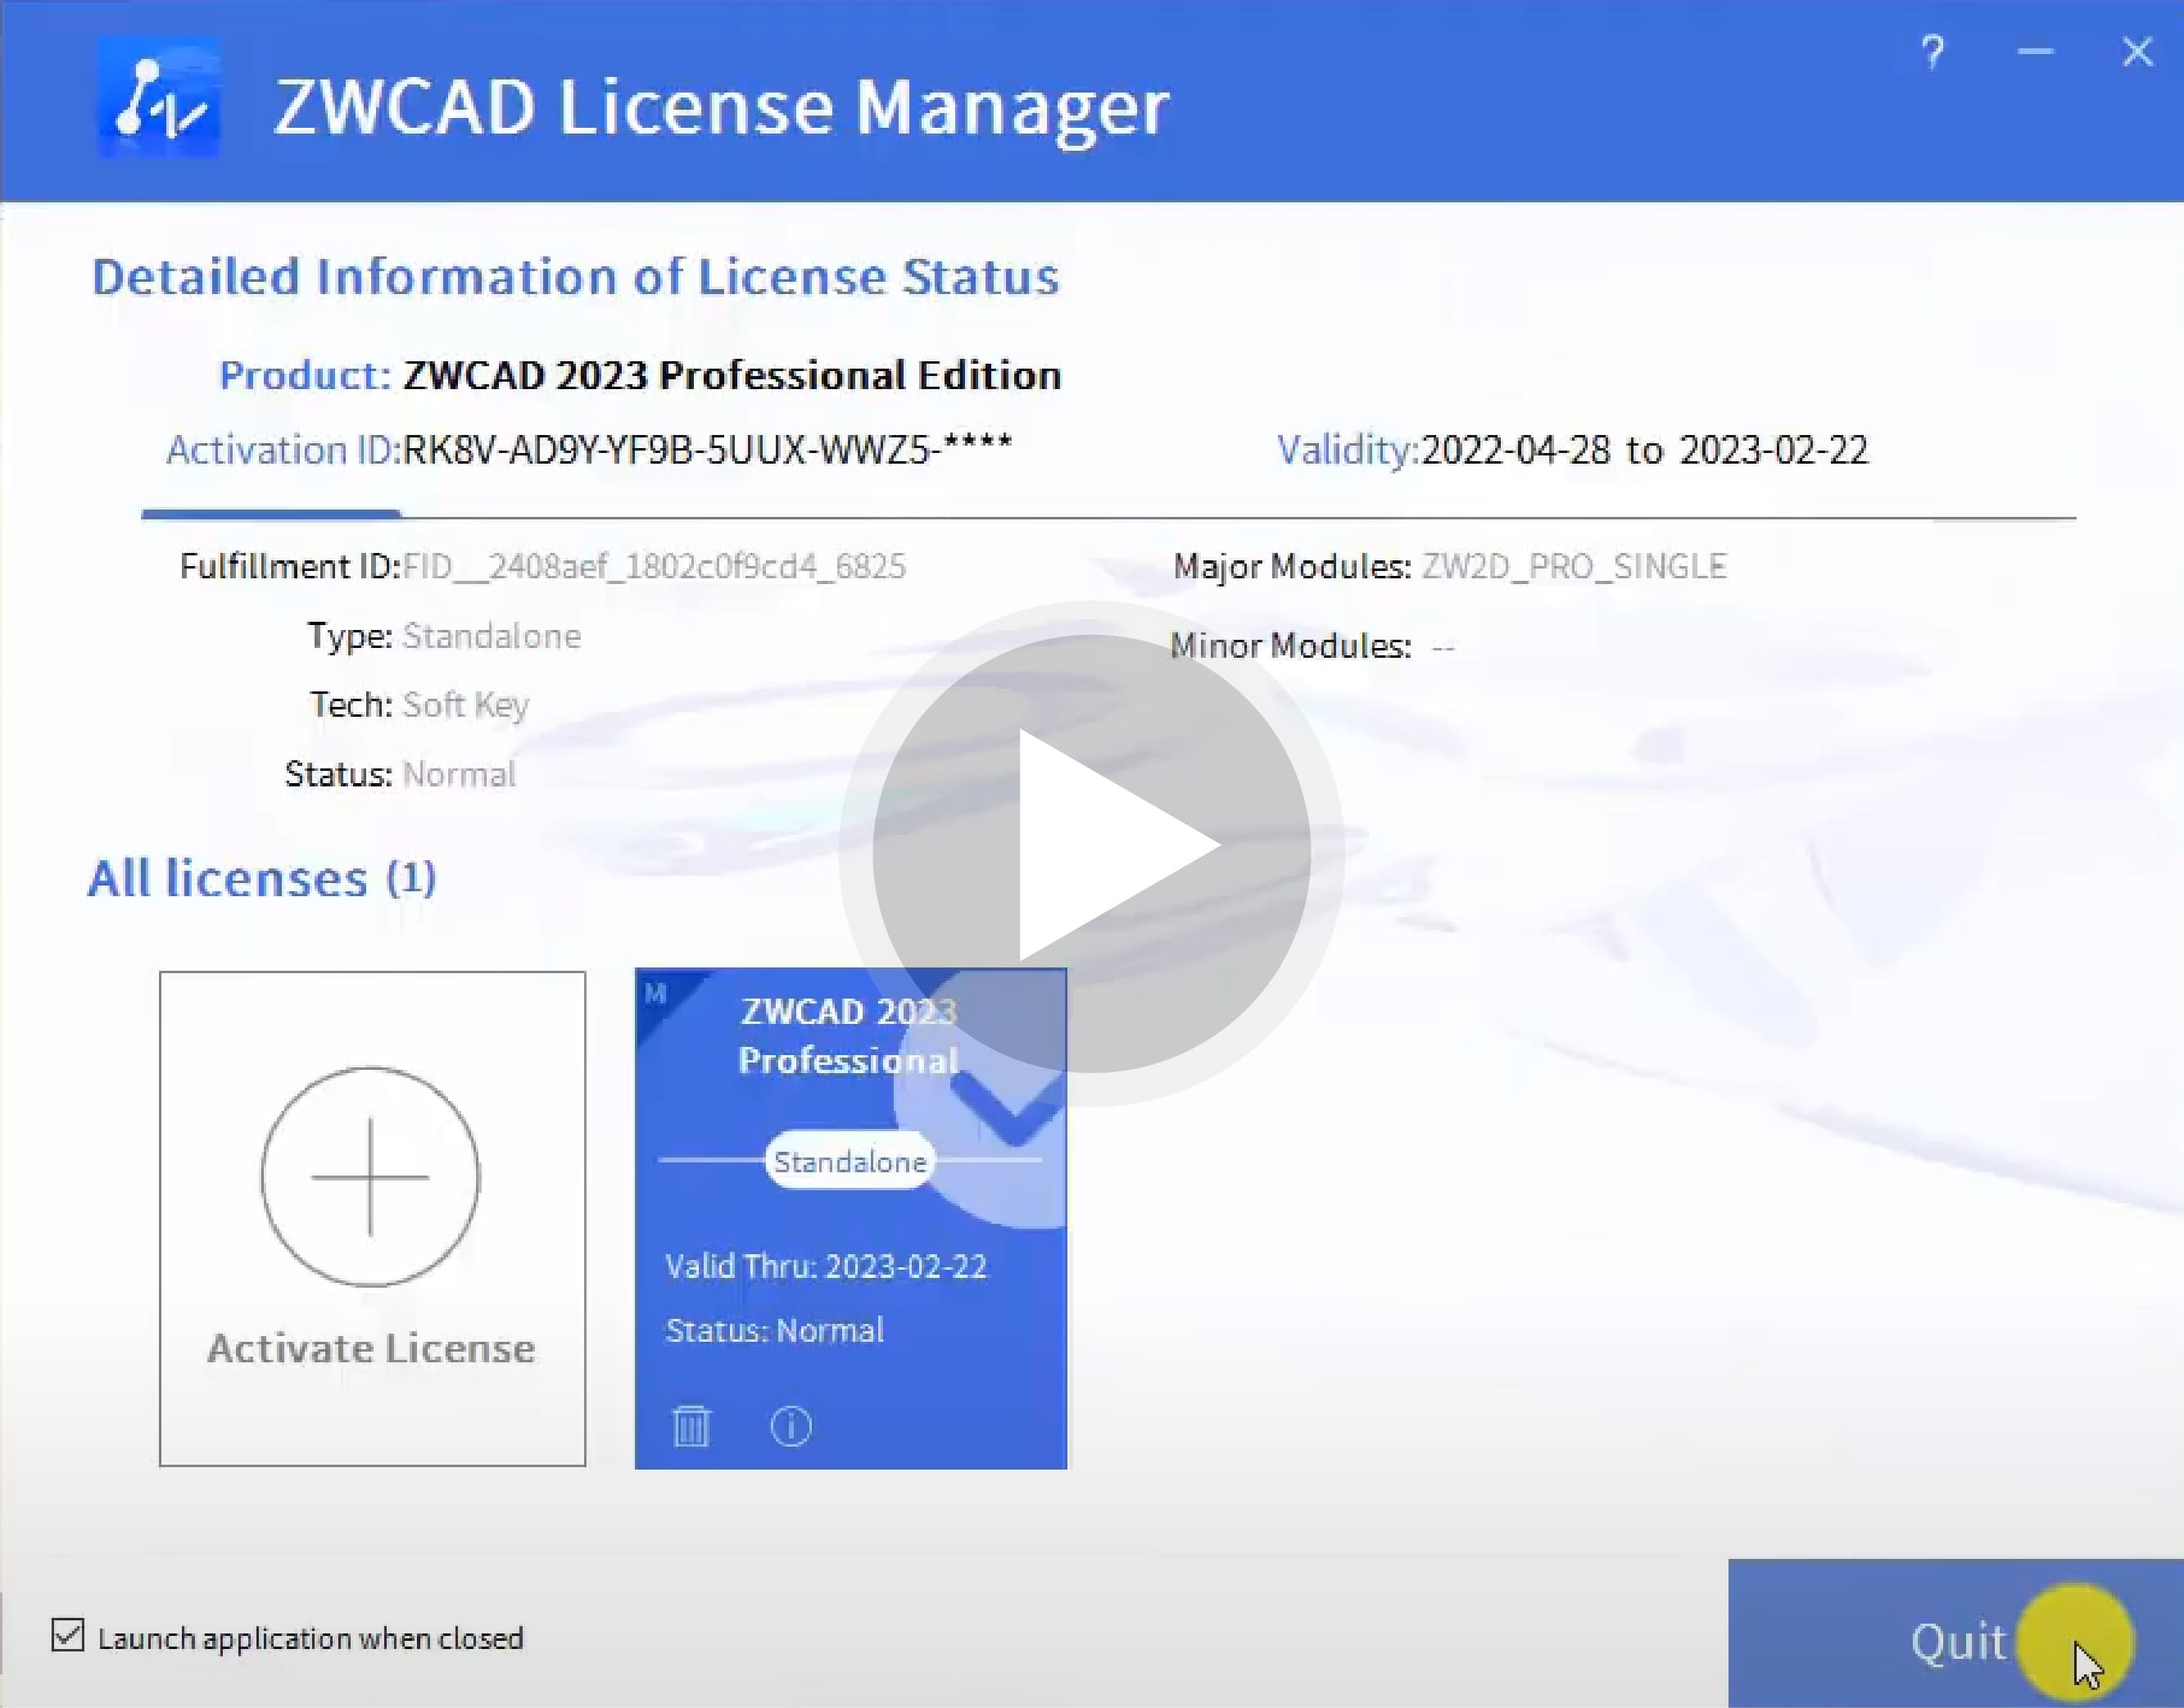Screen dimensions: 2184x1708
Task: Click the All licenses (1) heading
Action: click(261, 879)
